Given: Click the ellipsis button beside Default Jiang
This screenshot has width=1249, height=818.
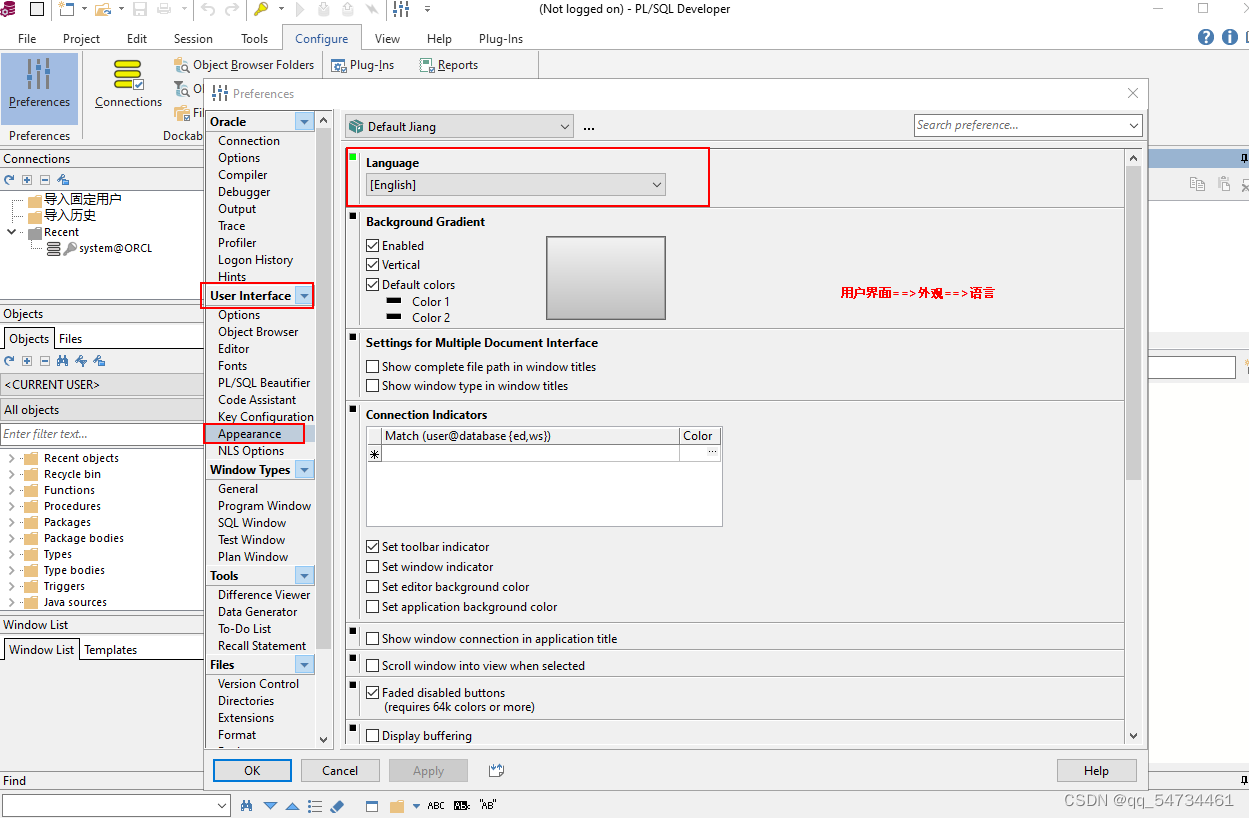Looking at the screenshot, I should coord(589,127).
